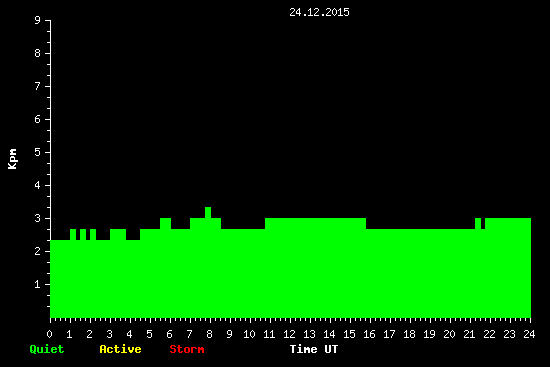Click the hour 21 tick label
Screen dimensions: 550x367
[x=469, y=334]
